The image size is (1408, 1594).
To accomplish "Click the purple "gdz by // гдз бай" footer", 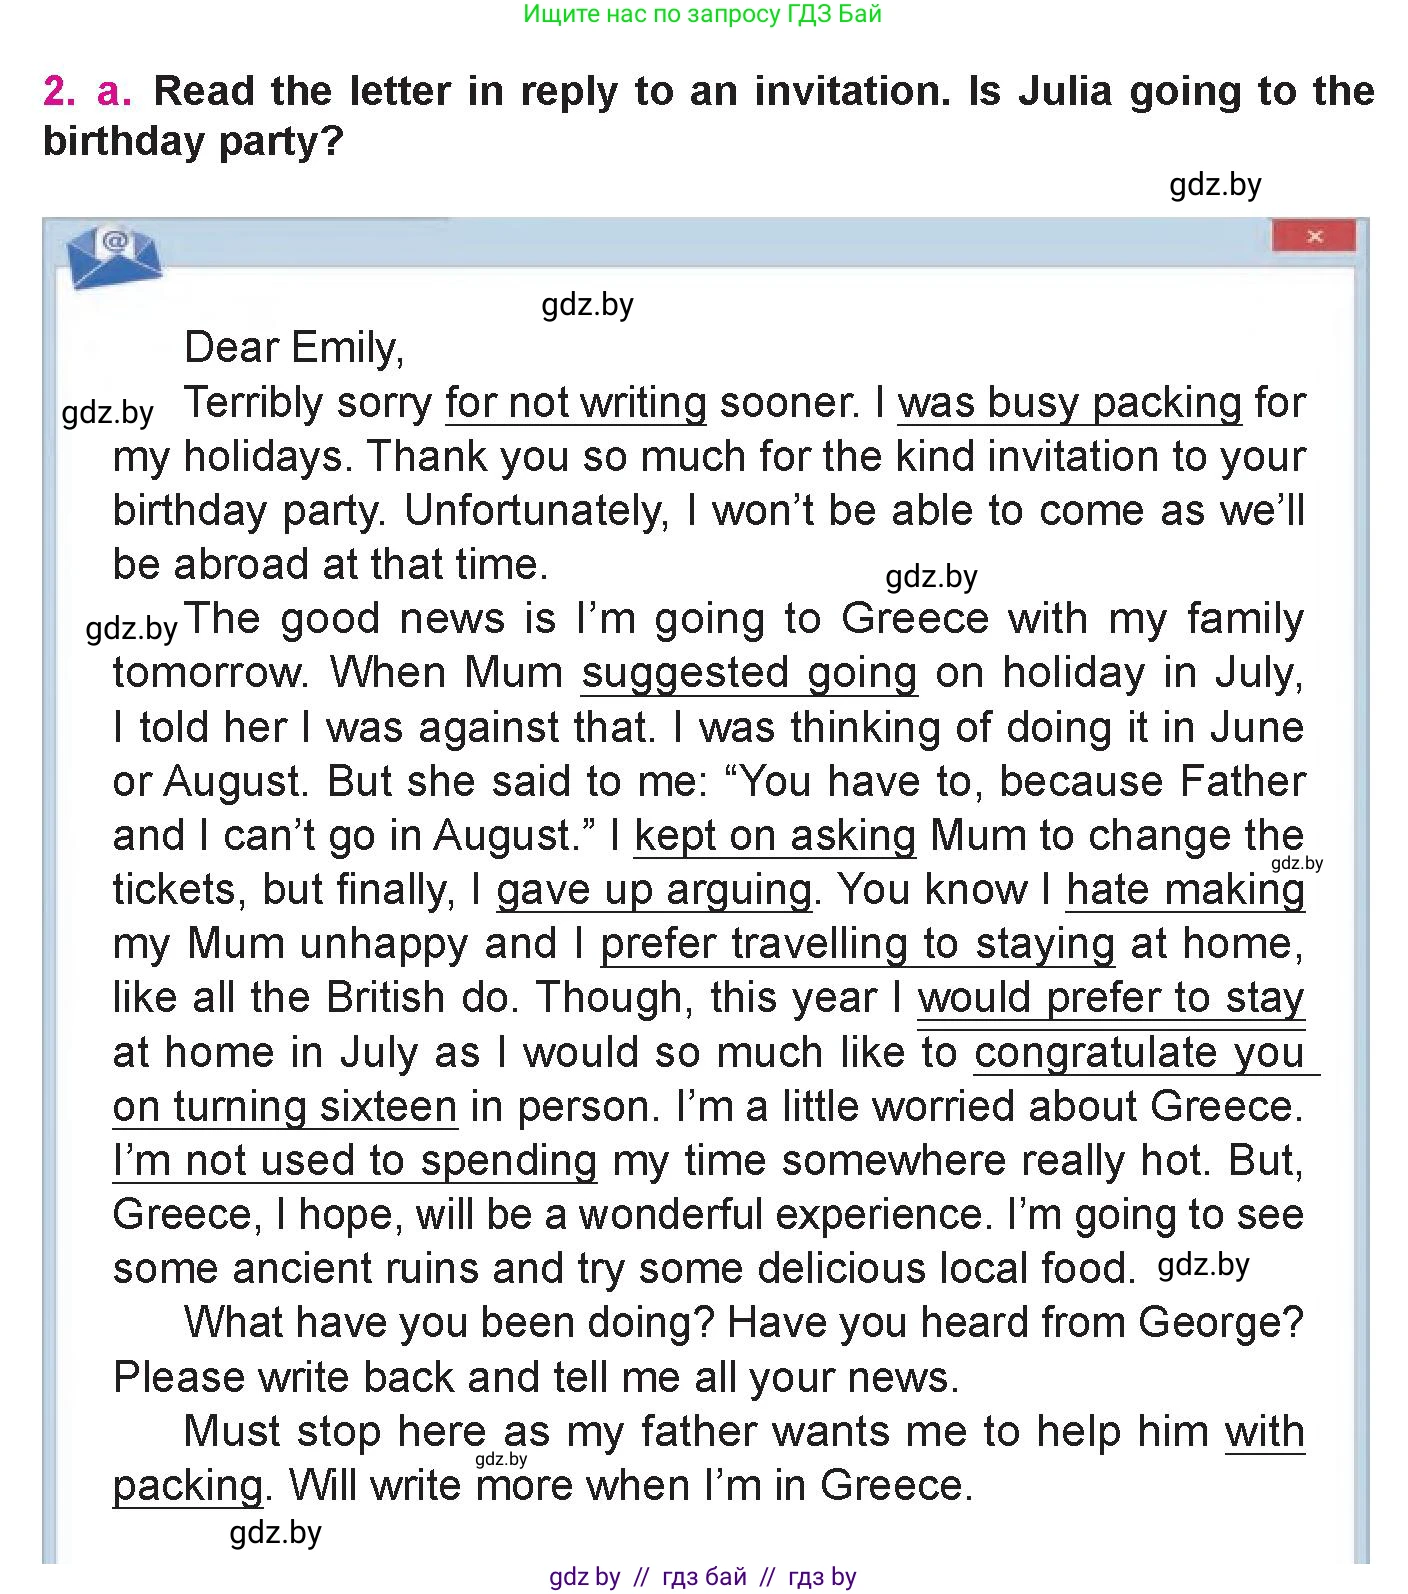I will coord(702,1577).
